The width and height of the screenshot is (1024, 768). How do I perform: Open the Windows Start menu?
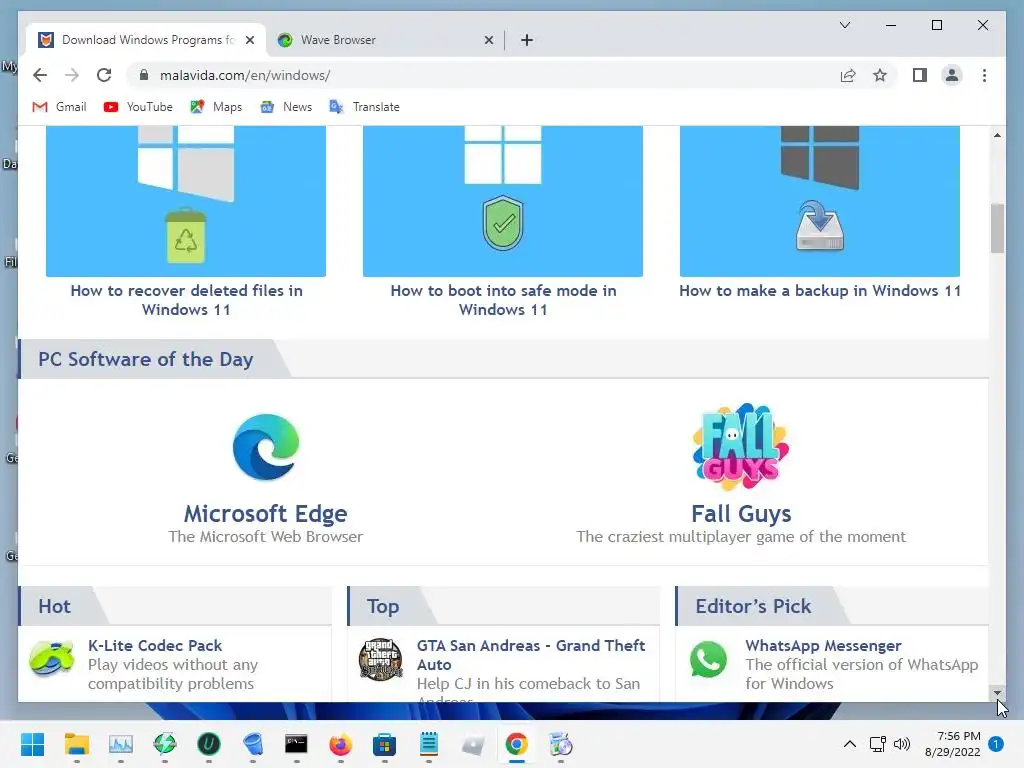coord(33,744)
